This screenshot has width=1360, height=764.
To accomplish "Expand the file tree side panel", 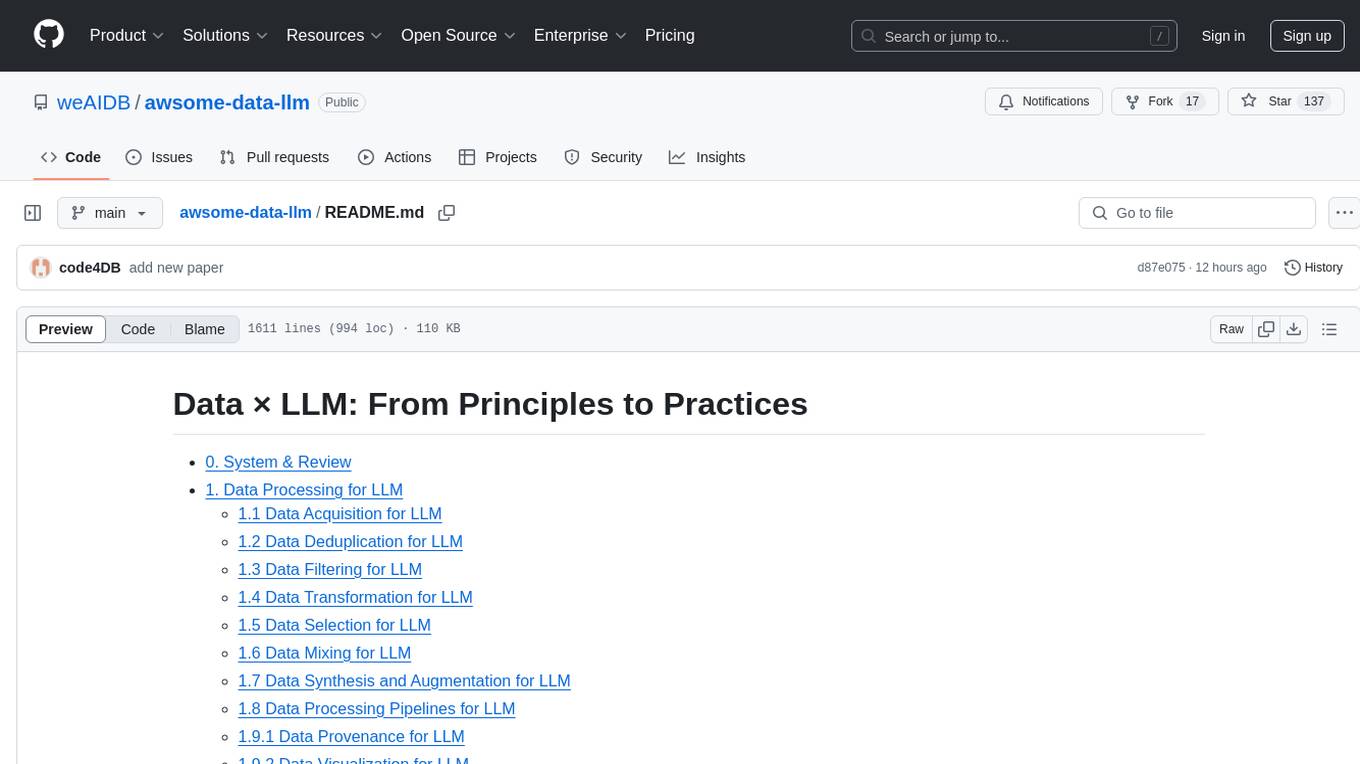I will (33, 213).
